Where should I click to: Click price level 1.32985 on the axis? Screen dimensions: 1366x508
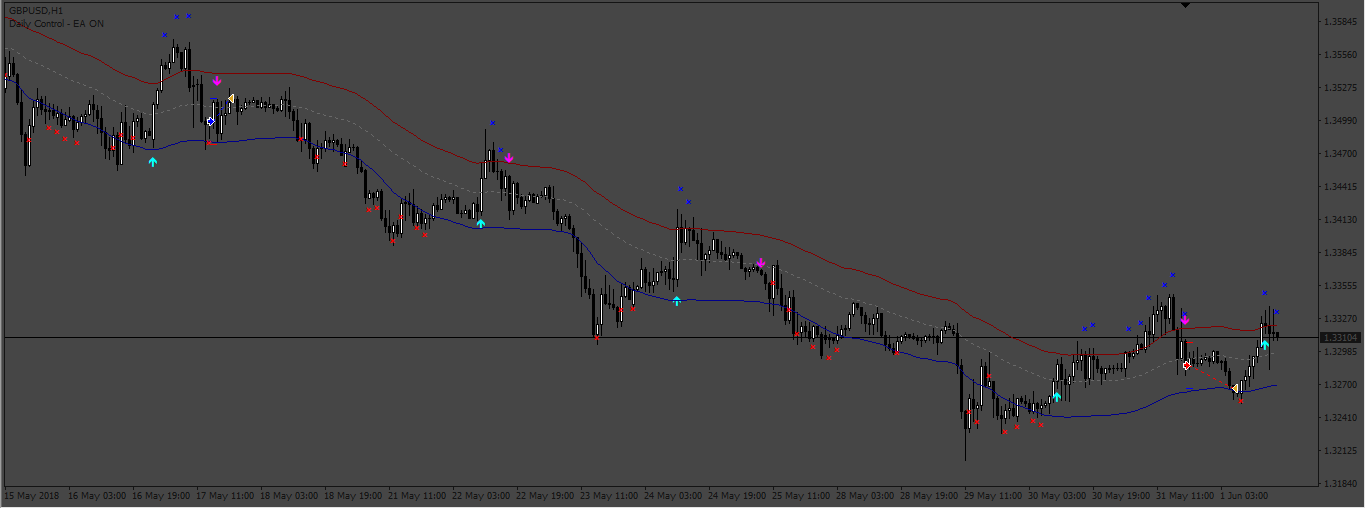(x=1339, y=351)
